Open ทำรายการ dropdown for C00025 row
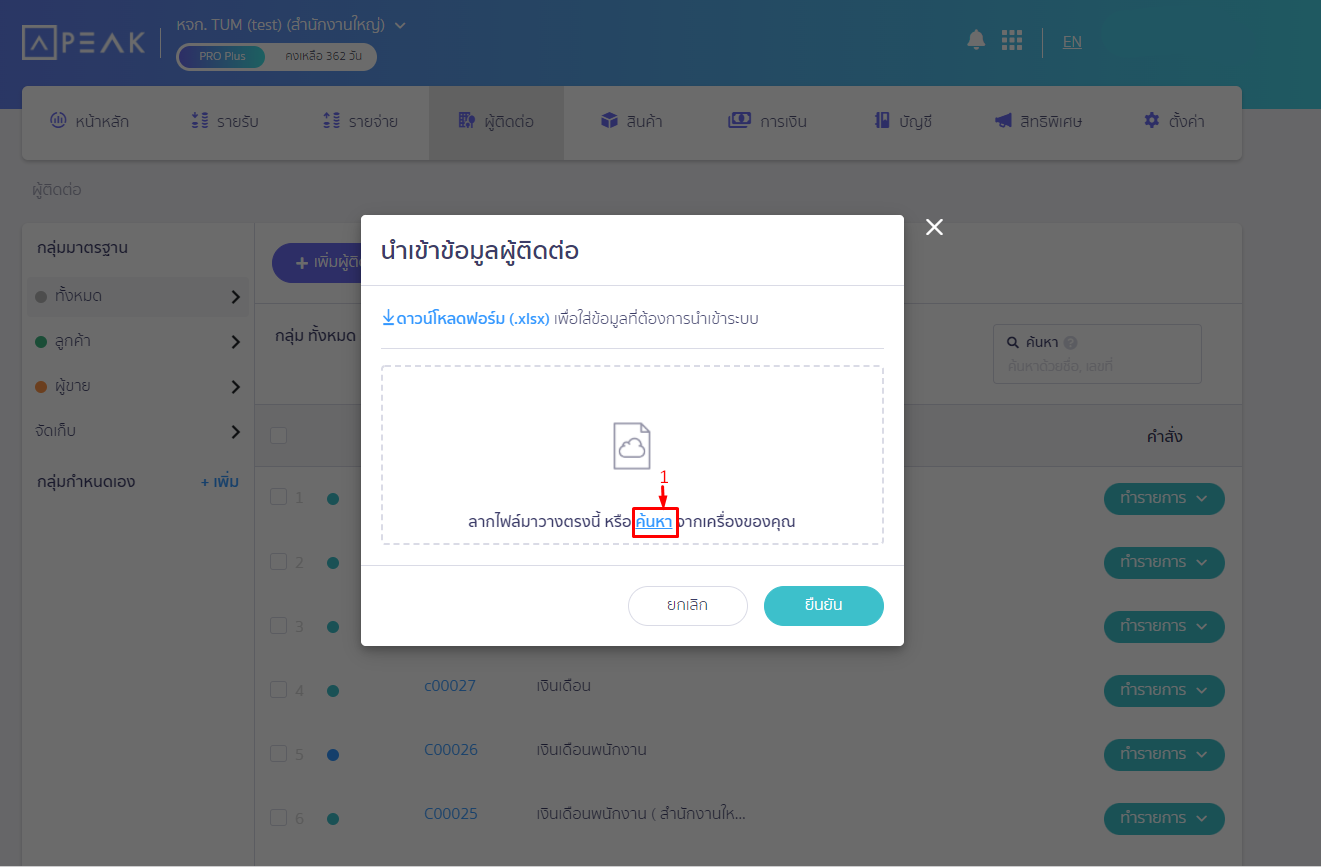Viewport: 1321px width, 868px height. click(x=1164, y=819)
